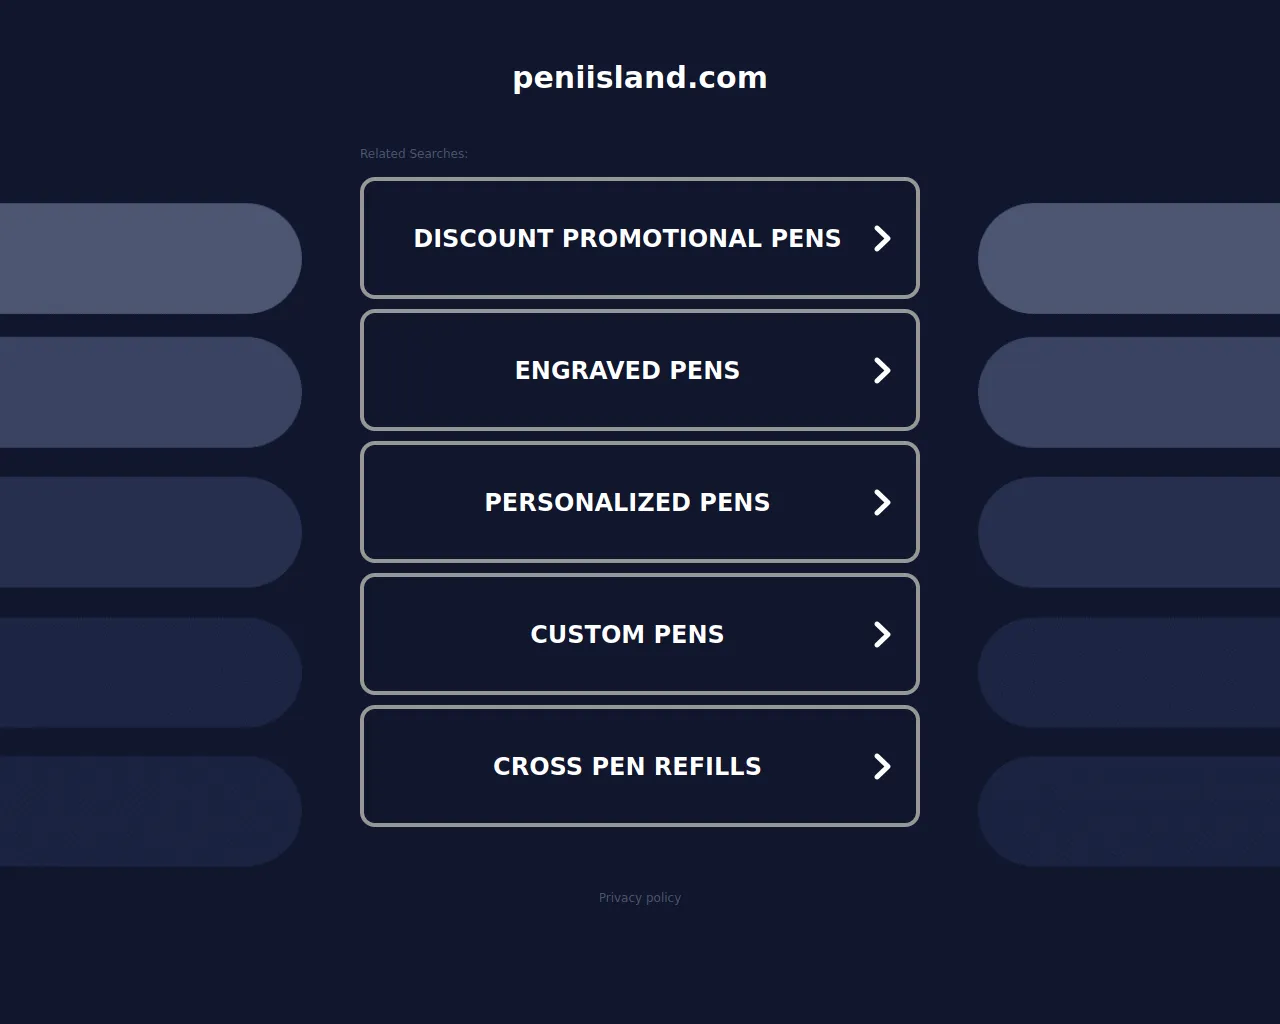This screenshot has width=1280, height=1024.
Task: Click the pill shape right of Cross Pen Refills
Action: [1130, 811]
